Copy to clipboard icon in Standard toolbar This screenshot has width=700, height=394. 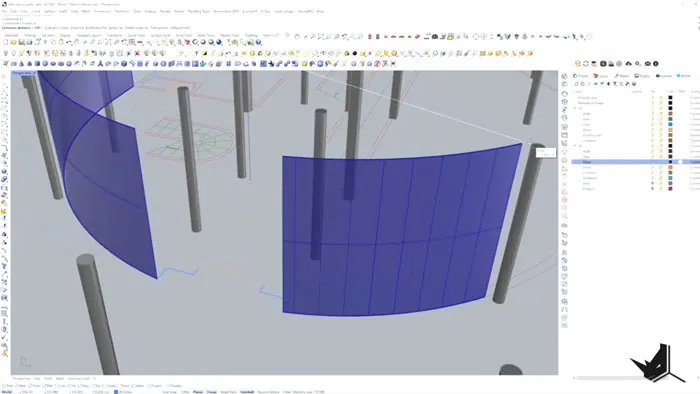53,42
